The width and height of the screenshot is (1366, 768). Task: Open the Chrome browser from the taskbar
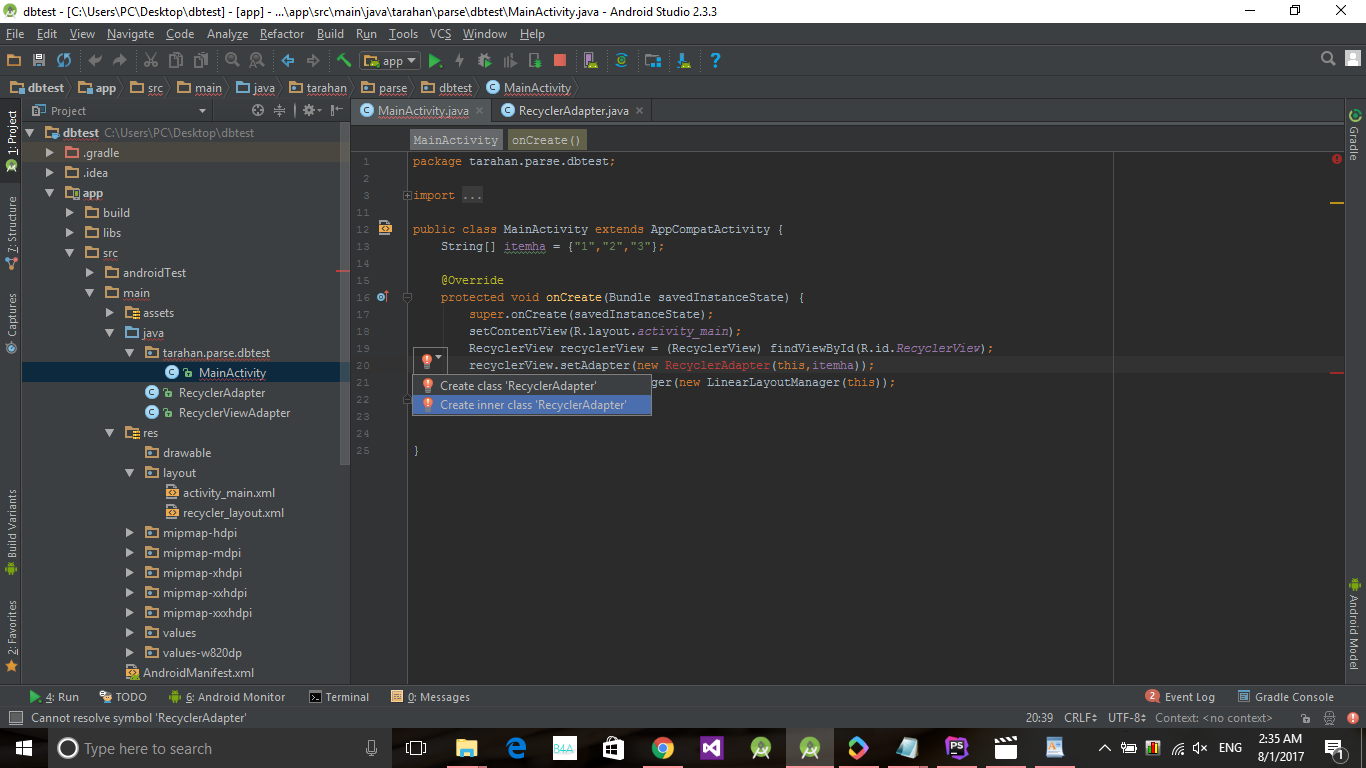(662, 748)
